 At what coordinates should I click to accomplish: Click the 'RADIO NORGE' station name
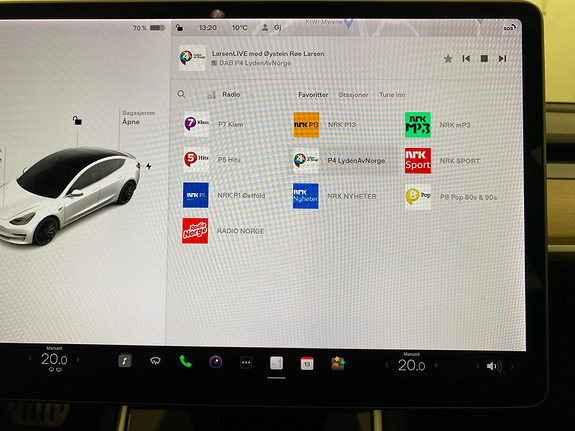240,231
